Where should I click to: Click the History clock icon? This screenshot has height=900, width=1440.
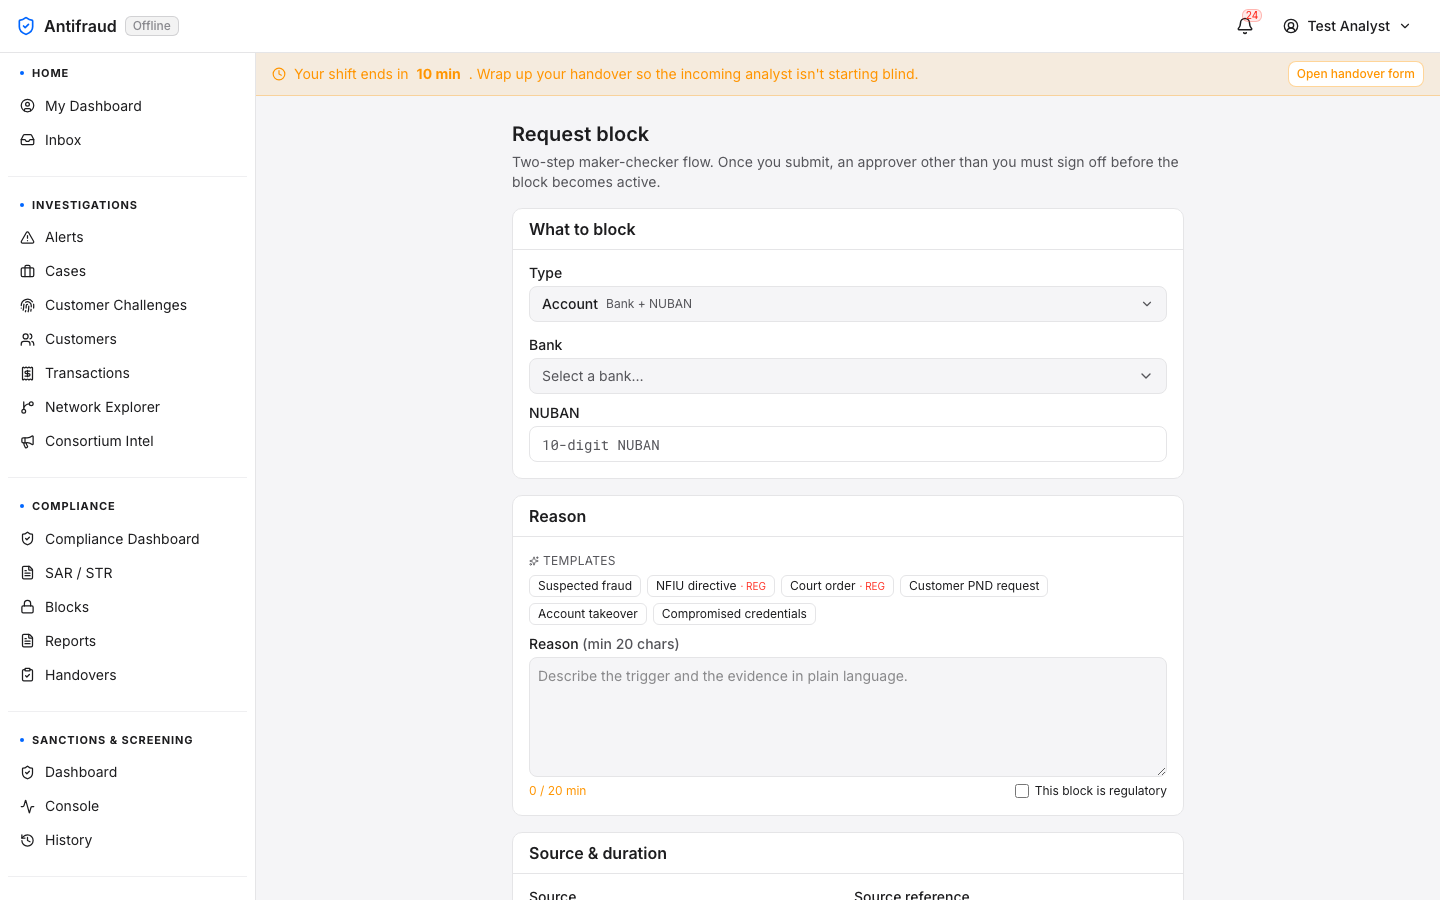point(28,840)
